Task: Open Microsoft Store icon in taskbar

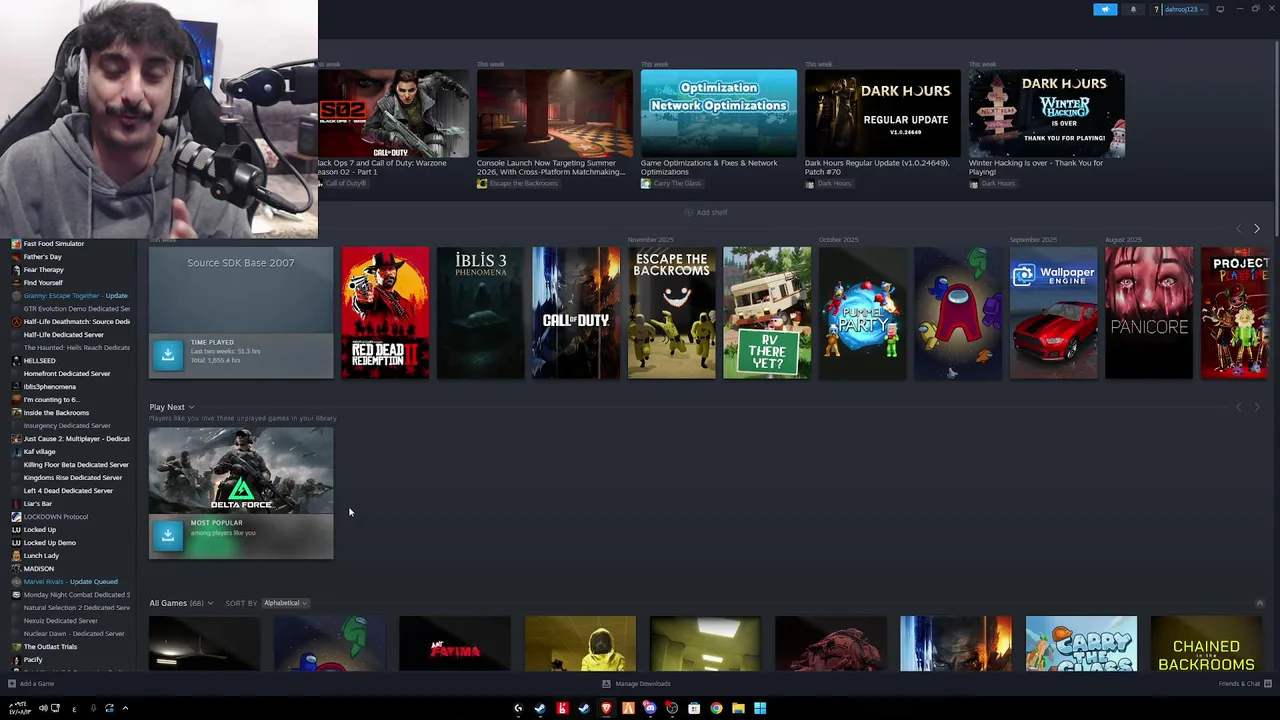Action: point(694,708)
